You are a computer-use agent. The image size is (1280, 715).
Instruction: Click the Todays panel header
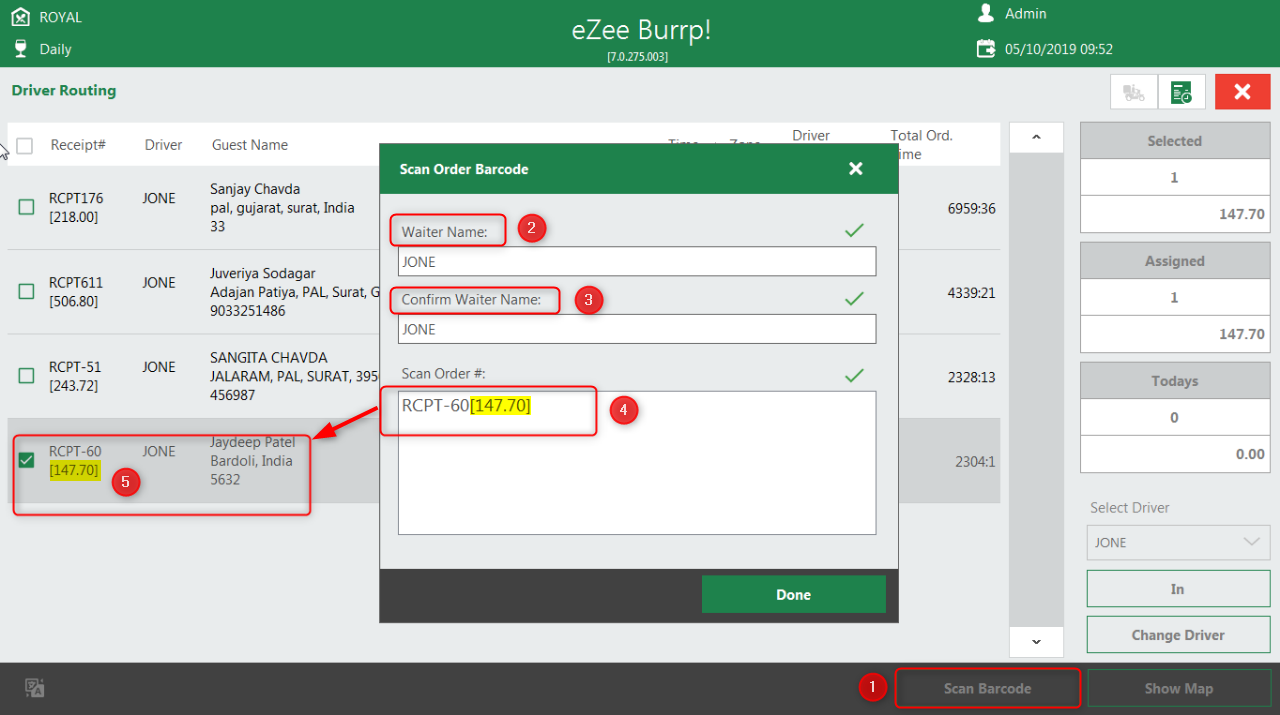(1174, 381)
